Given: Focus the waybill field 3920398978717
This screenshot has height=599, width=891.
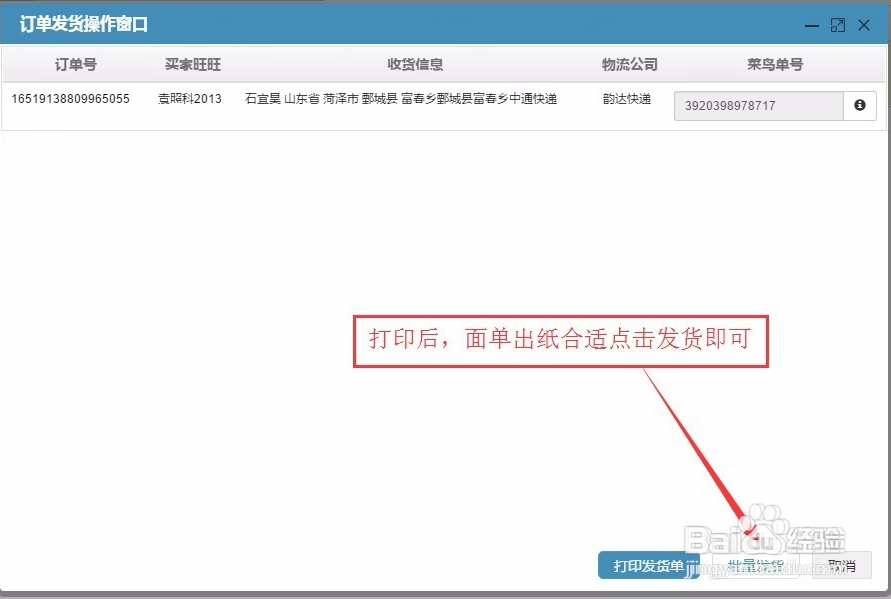Looking at the screenshot, I should coord(759,106).
